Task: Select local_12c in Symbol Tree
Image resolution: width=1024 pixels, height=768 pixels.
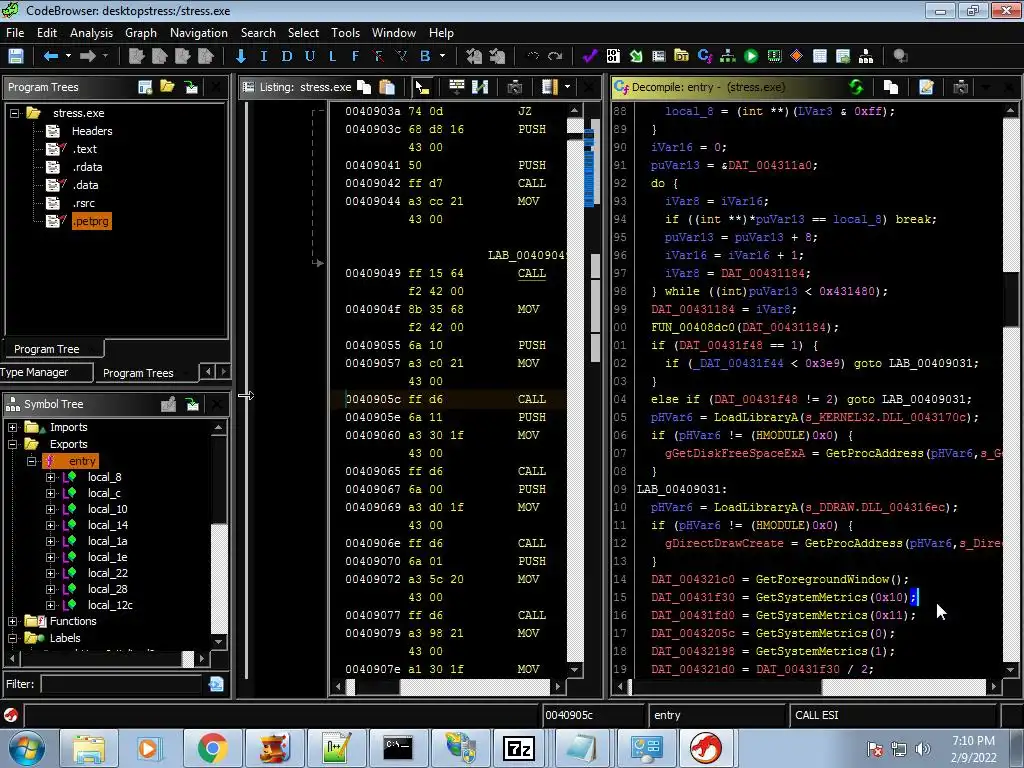Action: (x=110, y=605)
